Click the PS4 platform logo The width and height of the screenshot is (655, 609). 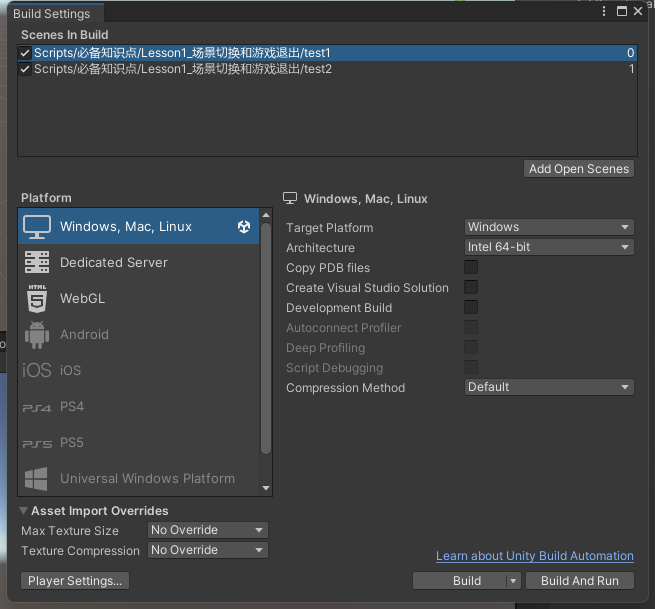[37, 408]
